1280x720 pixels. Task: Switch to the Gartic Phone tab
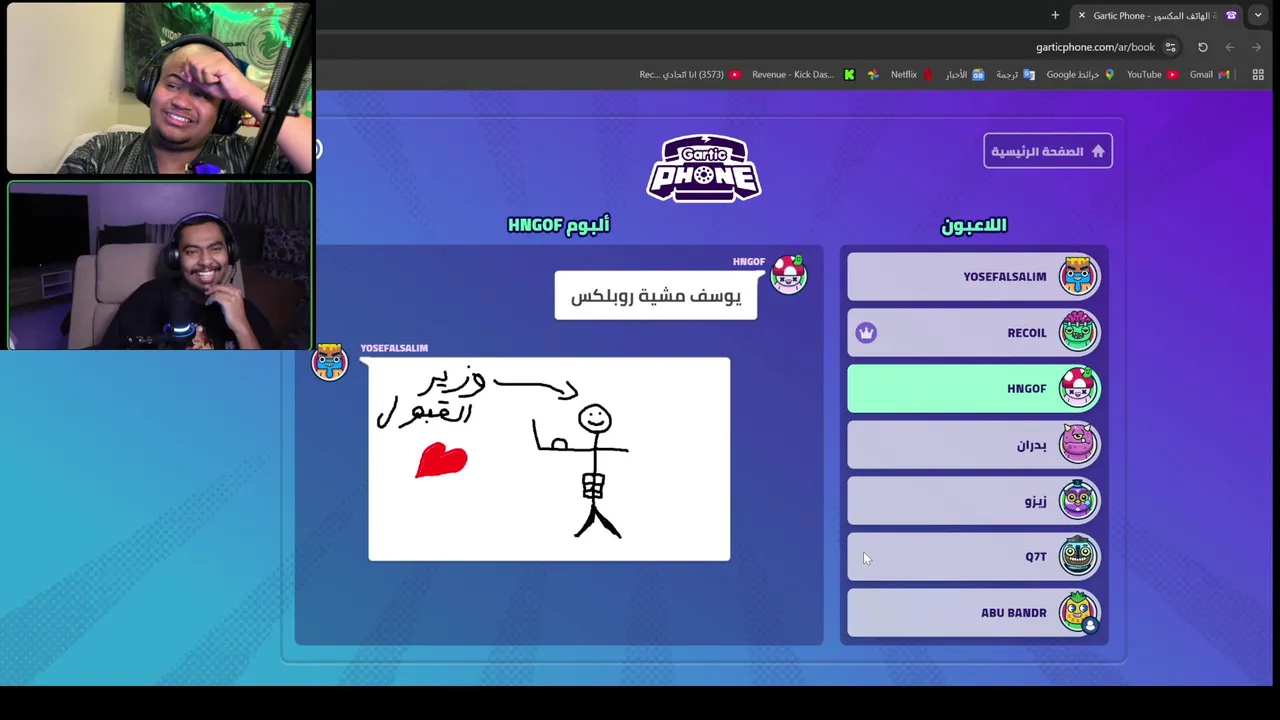click(1157, 15)
